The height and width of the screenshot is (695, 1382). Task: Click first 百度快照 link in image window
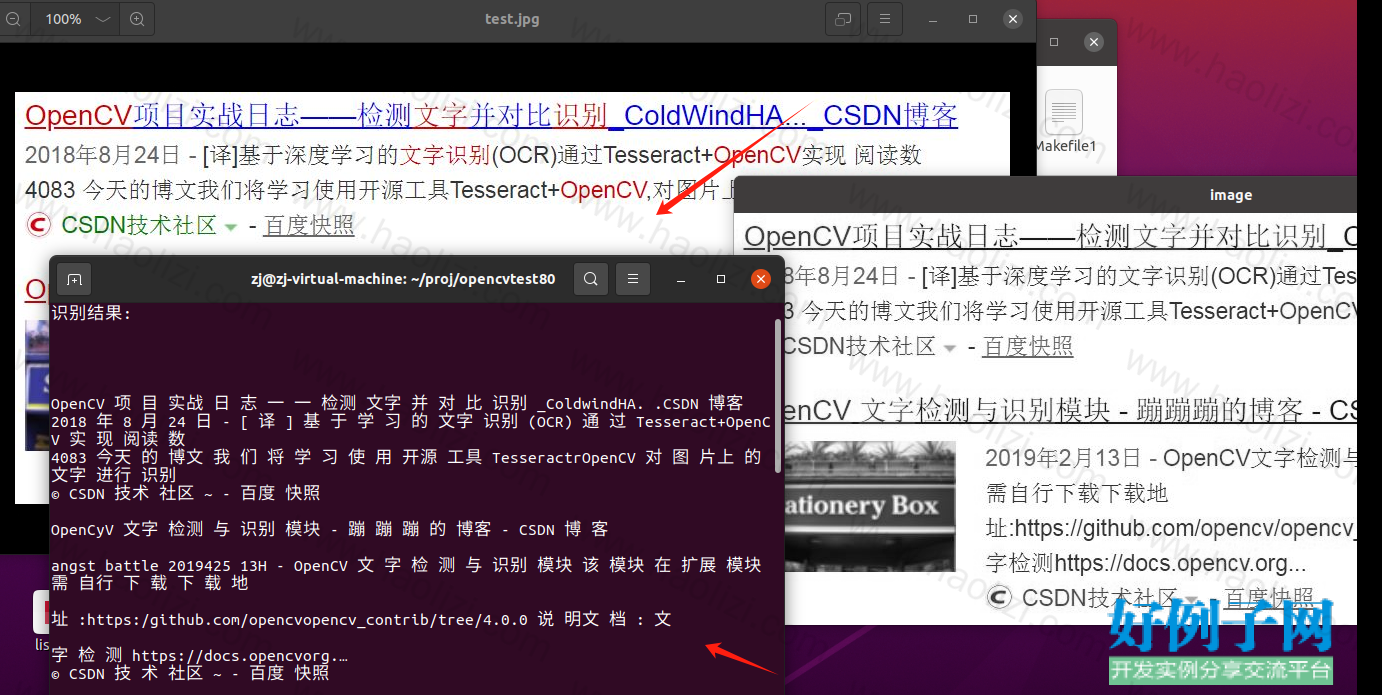pyautogui.click(x=1028, y=347)
